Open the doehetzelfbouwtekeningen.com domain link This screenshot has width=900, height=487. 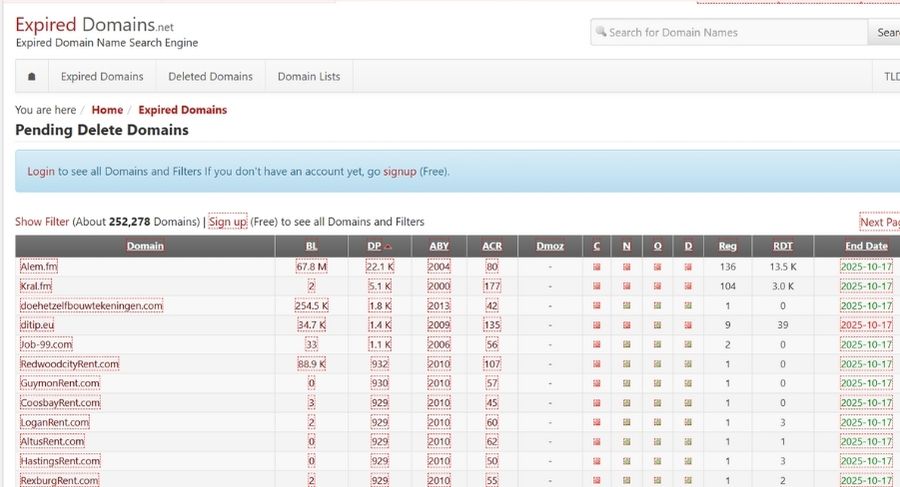91,306
